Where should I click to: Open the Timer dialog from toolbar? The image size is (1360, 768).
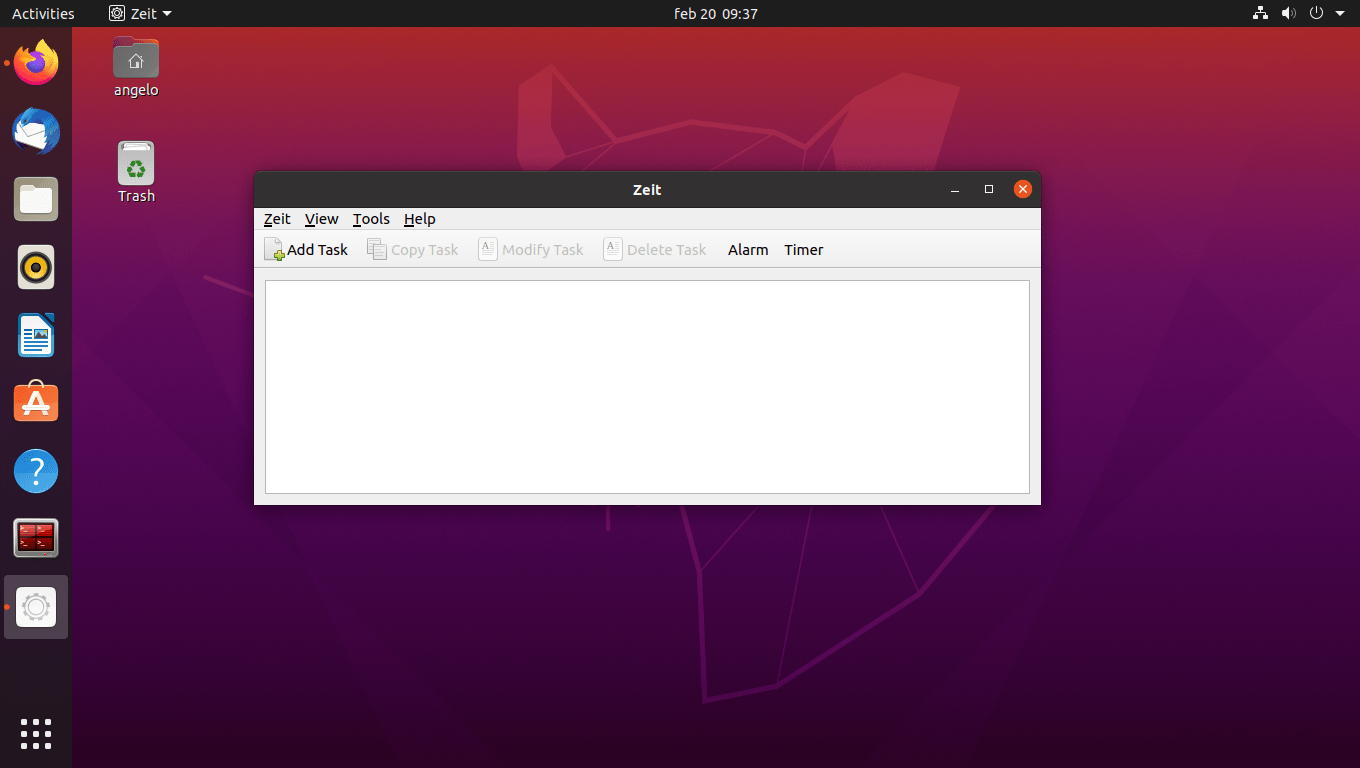coord(804,249)
